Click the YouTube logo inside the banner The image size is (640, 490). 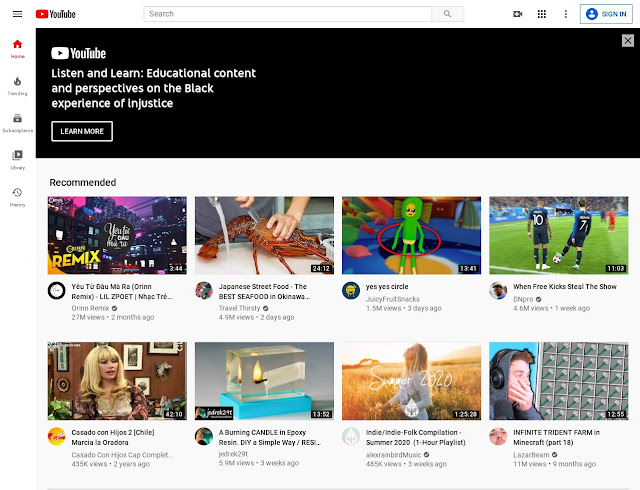78,53
